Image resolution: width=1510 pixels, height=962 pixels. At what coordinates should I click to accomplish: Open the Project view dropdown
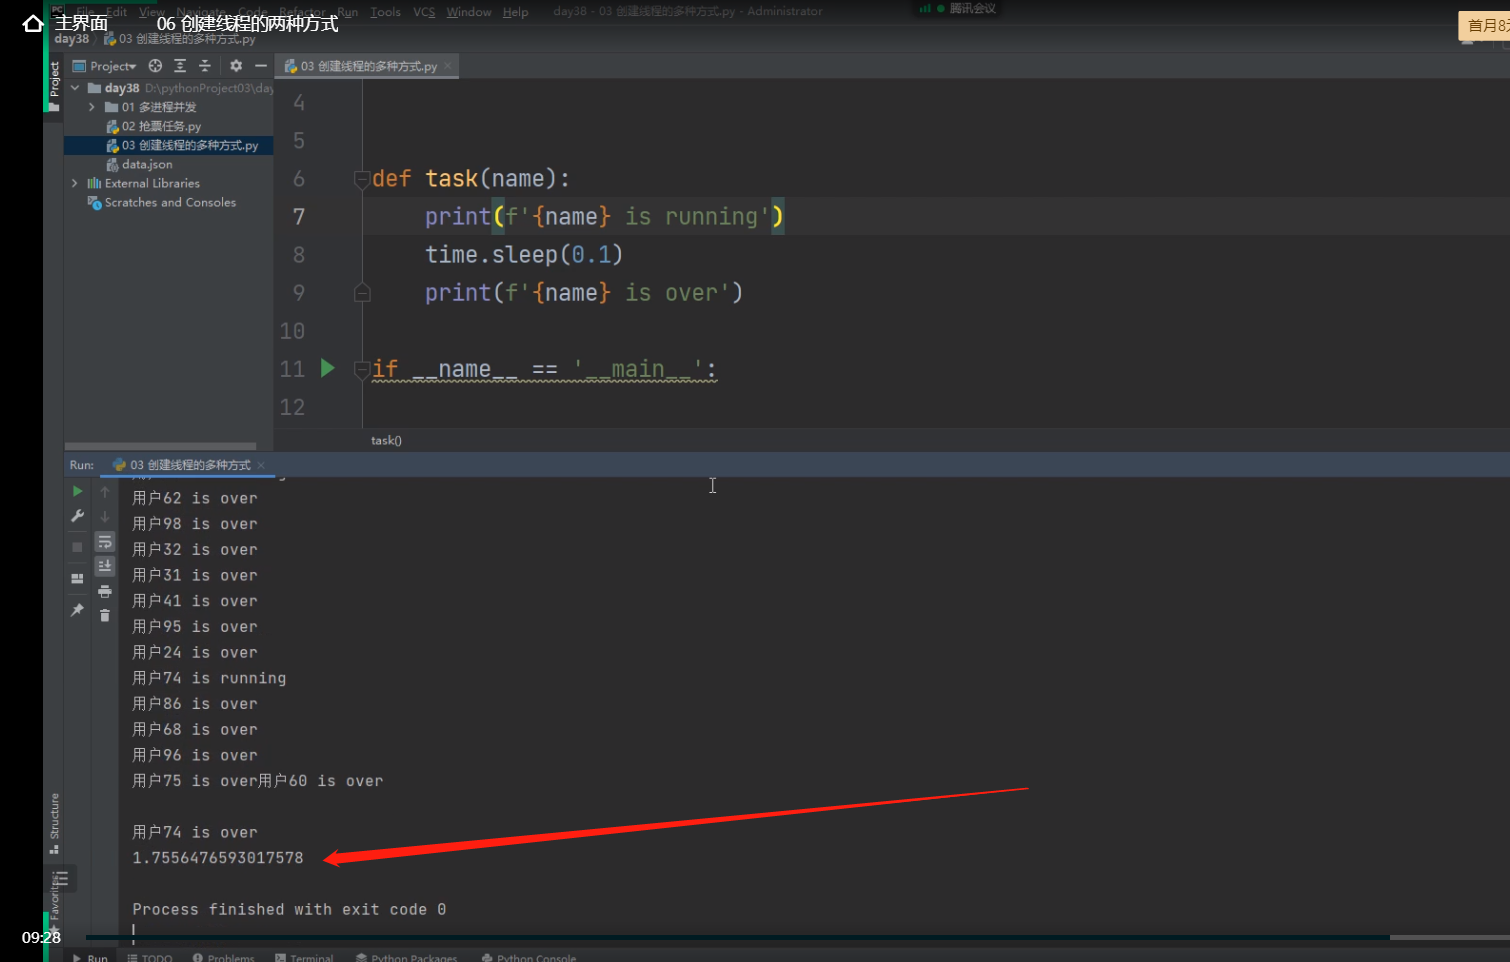105,66
